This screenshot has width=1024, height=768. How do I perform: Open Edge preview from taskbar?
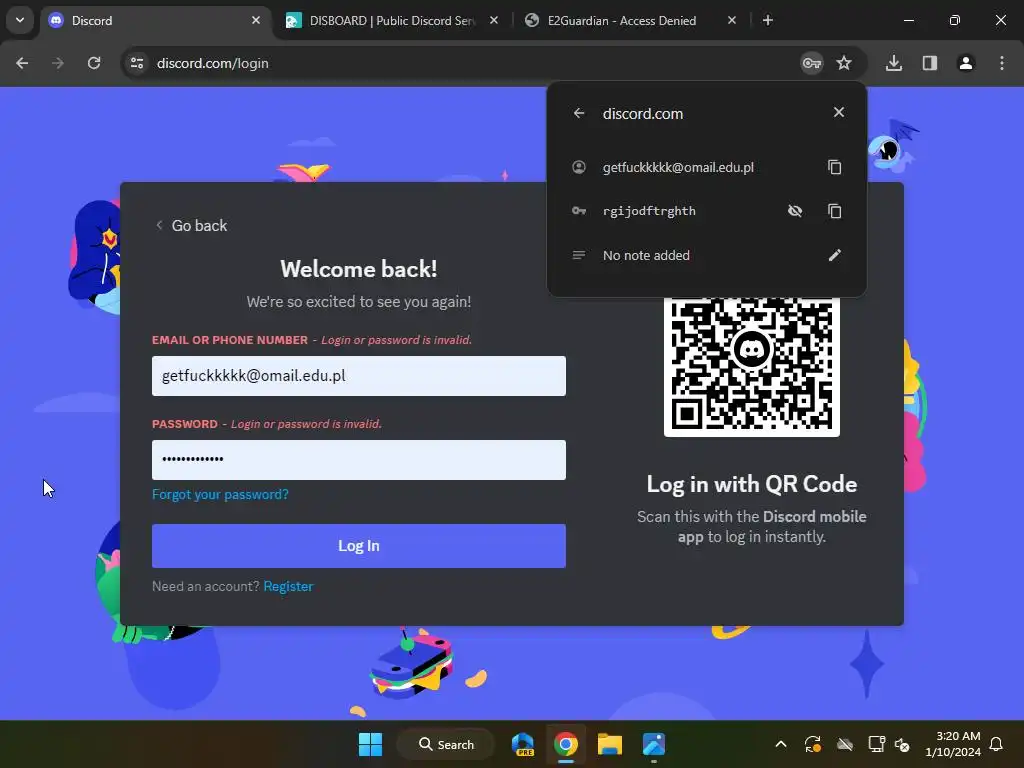pos(522,744)
